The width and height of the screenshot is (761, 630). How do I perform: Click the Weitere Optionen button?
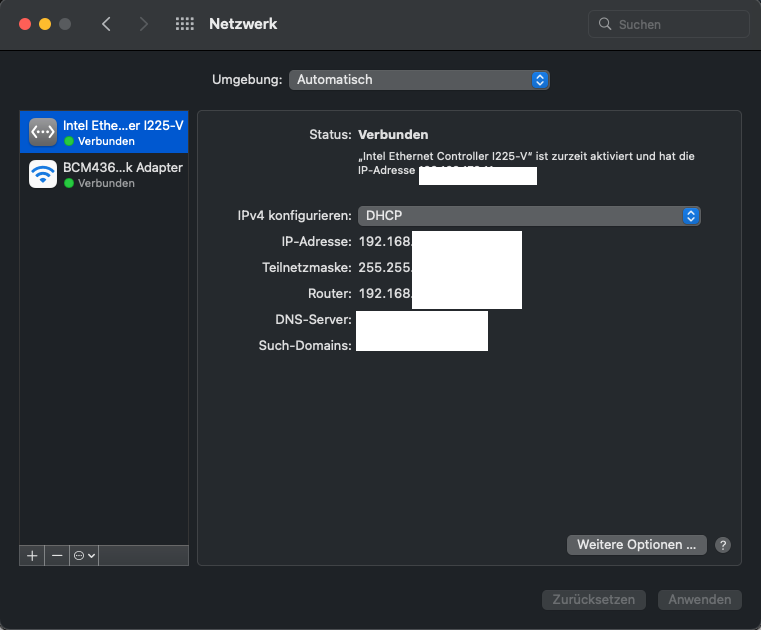coord(637,545)
